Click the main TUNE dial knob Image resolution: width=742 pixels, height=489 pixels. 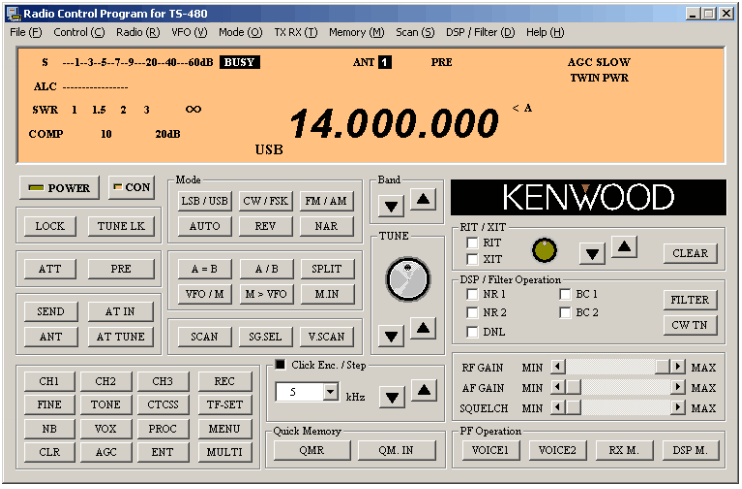click(x=407, y=279)
